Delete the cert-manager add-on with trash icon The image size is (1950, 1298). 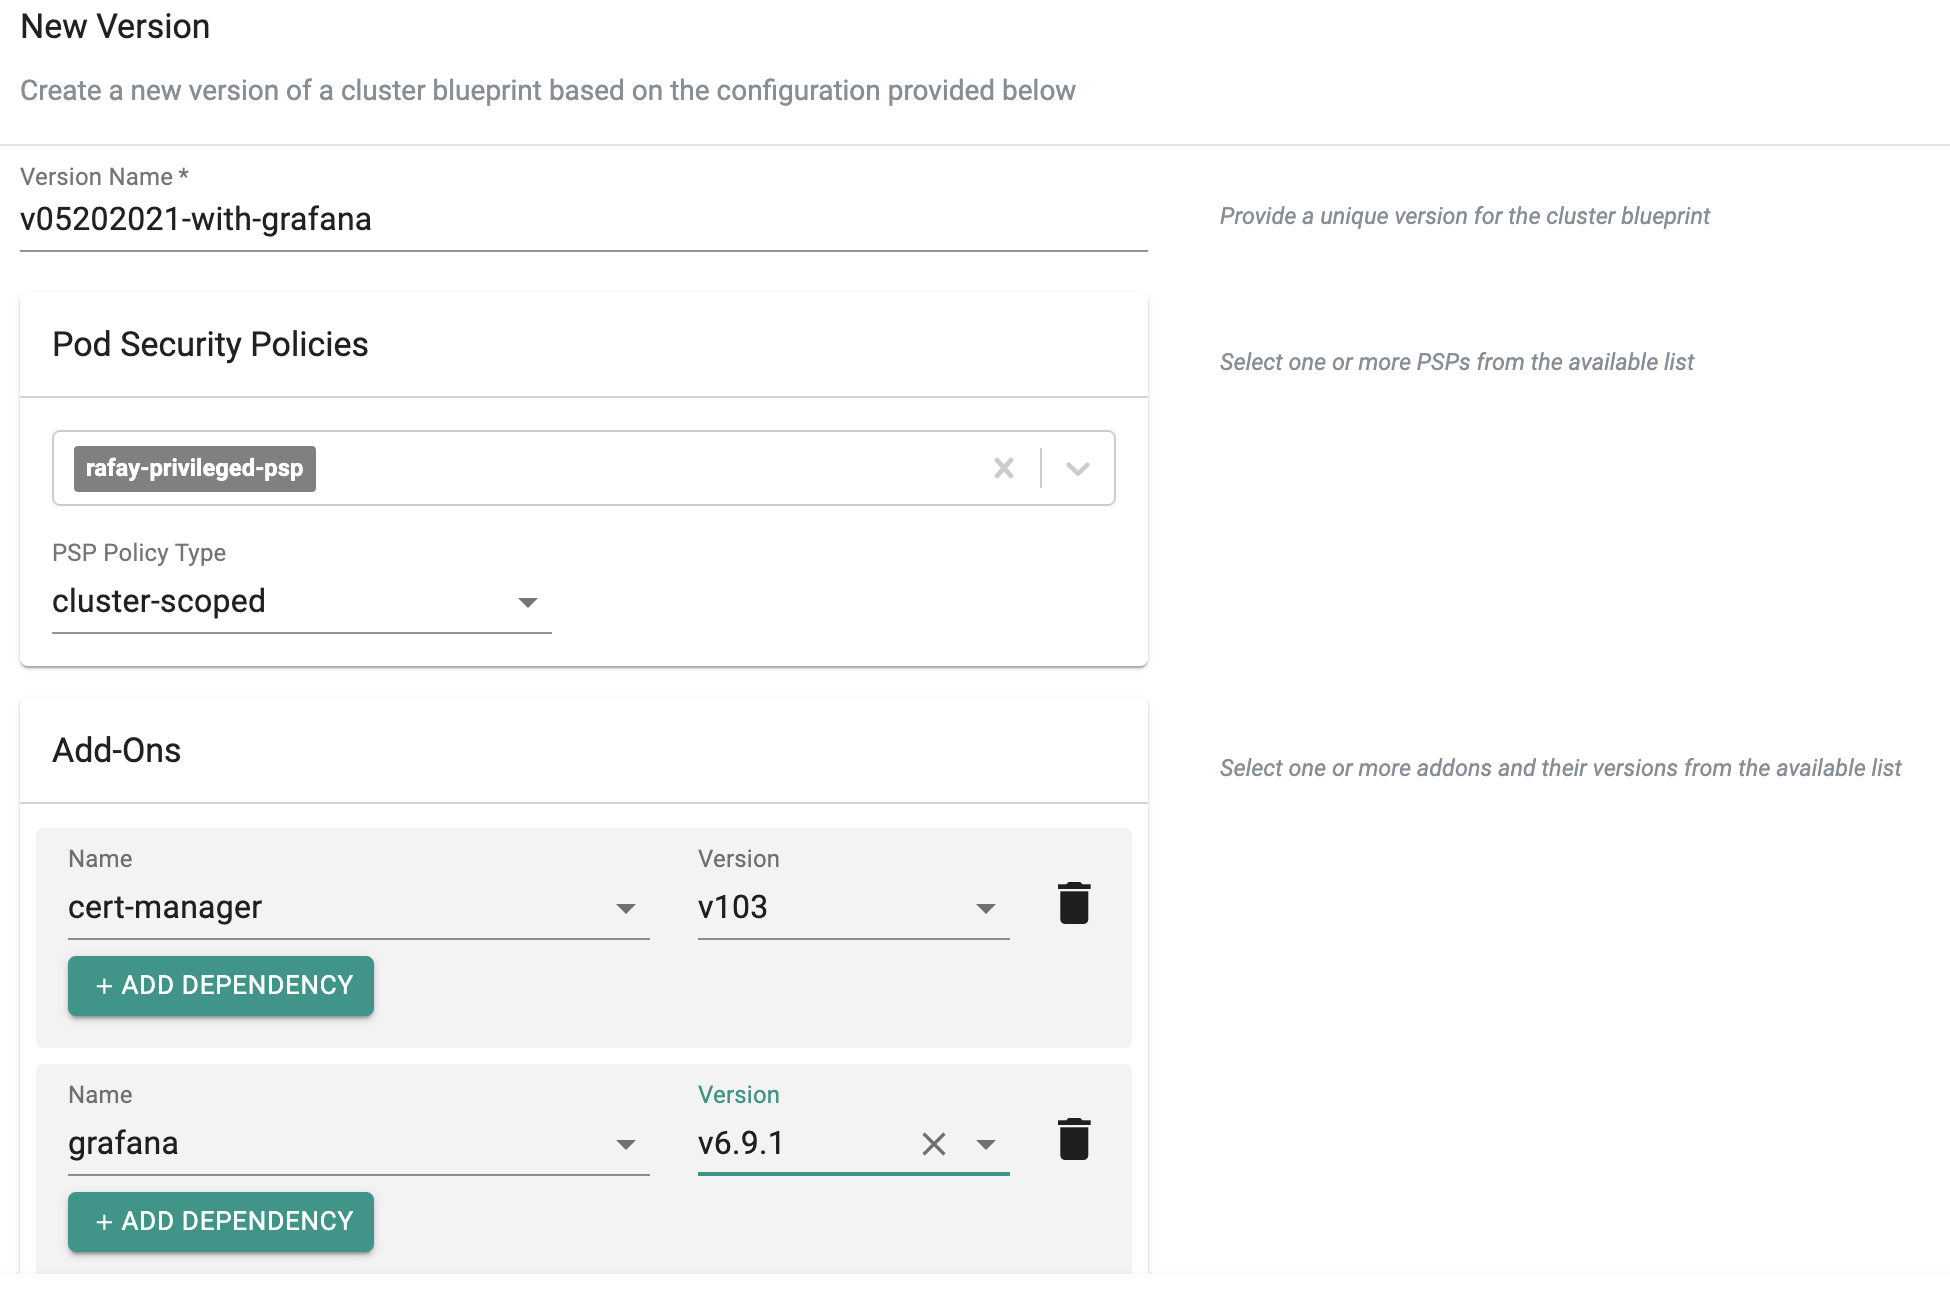pos(1074,903)
